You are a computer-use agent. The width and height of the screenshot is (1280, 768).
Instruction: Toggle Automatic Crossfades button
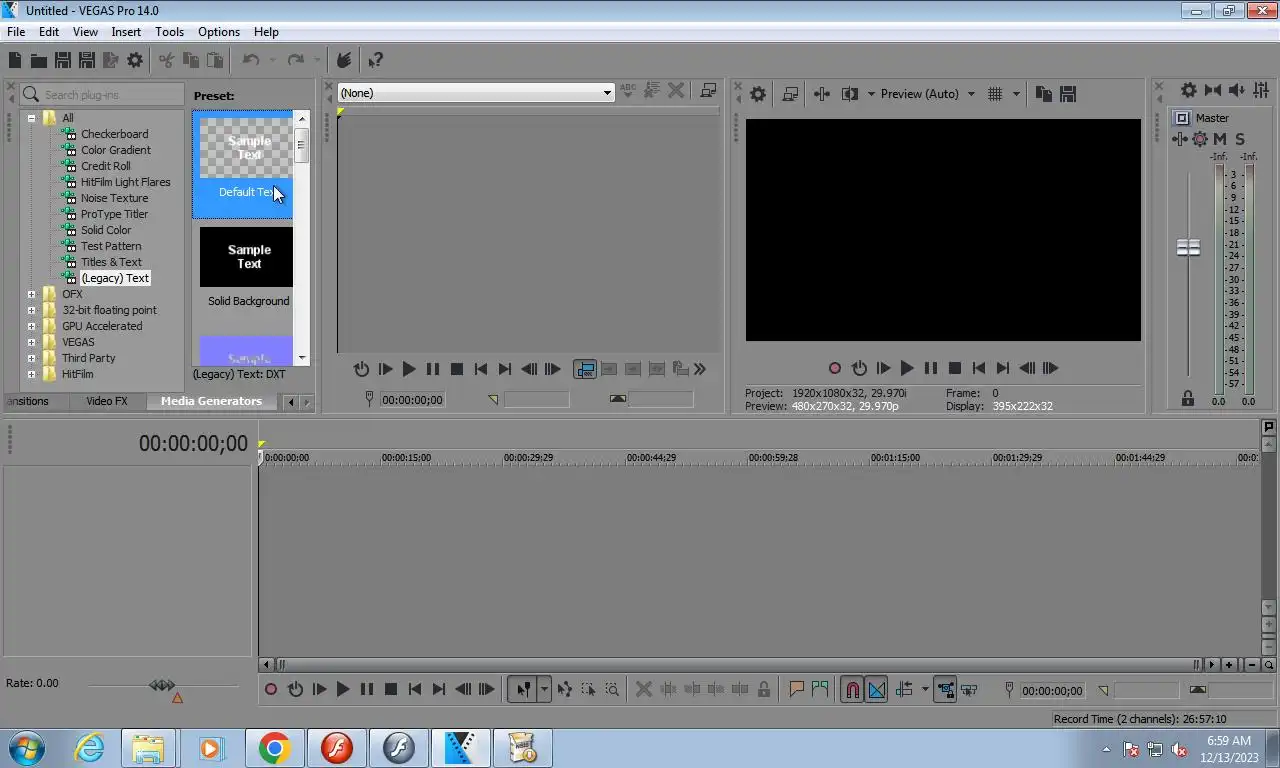876,690
